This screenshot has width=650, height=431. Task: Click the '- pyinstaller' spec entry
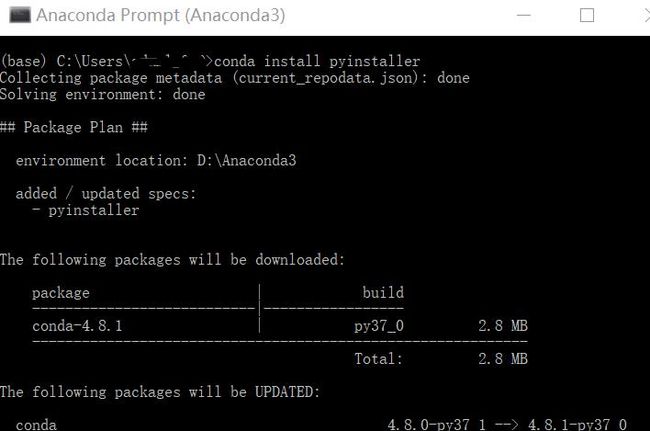[85, 210]
